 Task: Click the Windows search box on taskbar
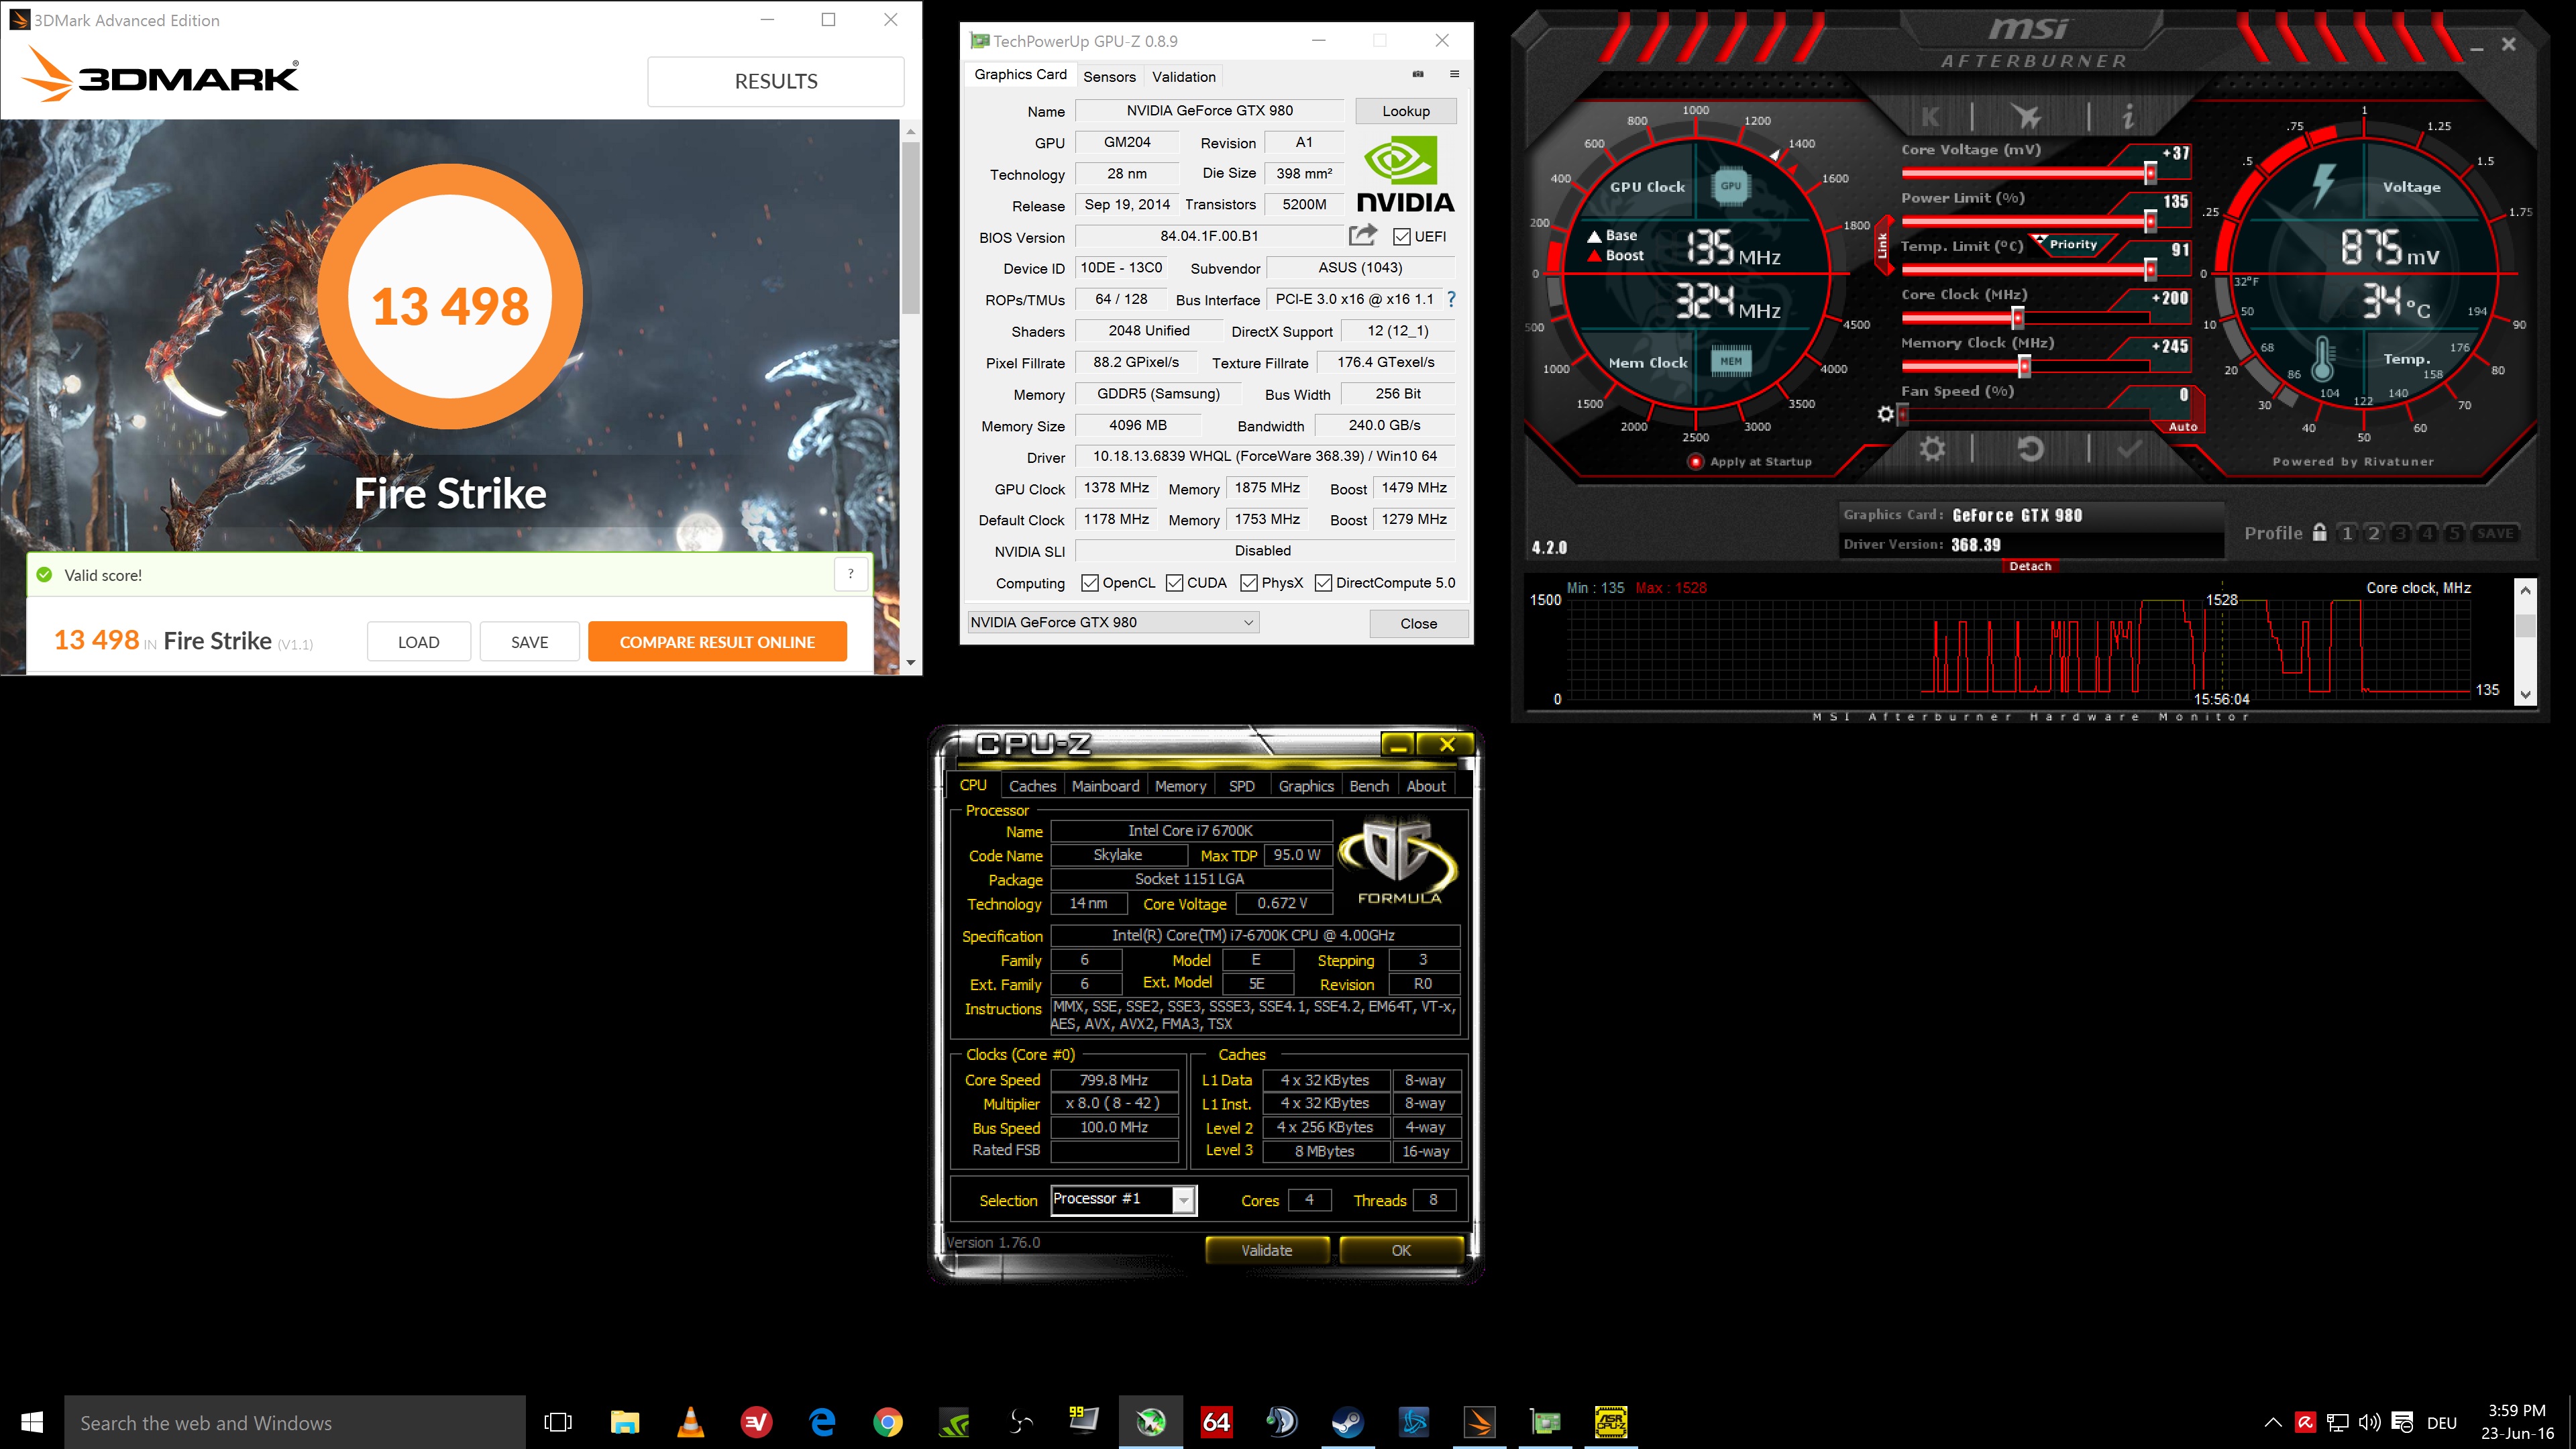[x=295, y=1422]
